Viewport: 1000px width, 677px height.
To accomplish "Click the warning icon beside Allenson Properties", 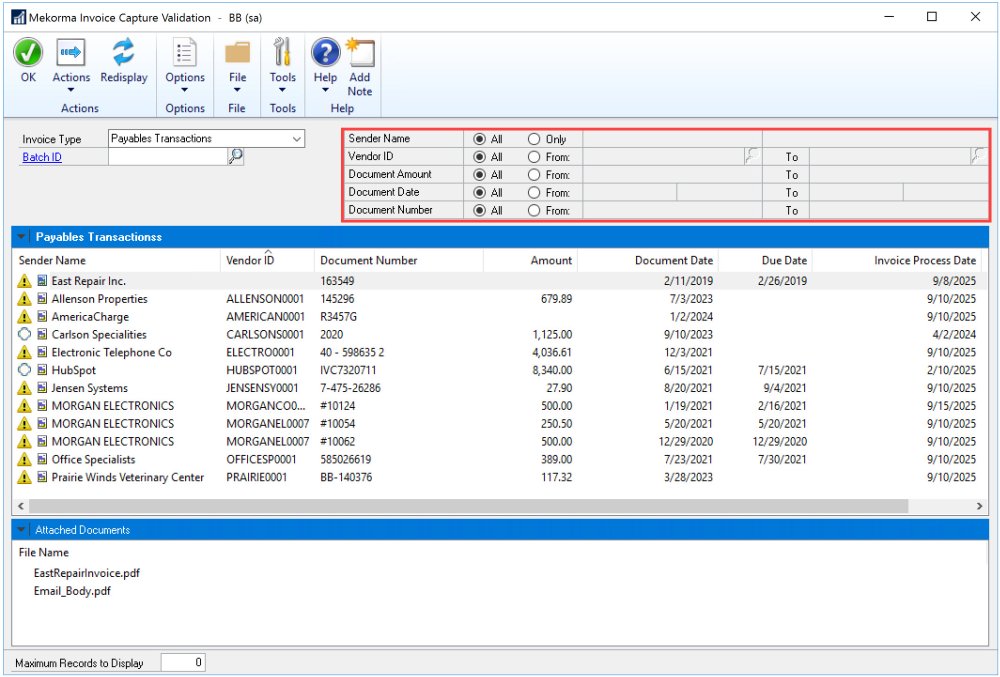I will [x=24, y=299].
